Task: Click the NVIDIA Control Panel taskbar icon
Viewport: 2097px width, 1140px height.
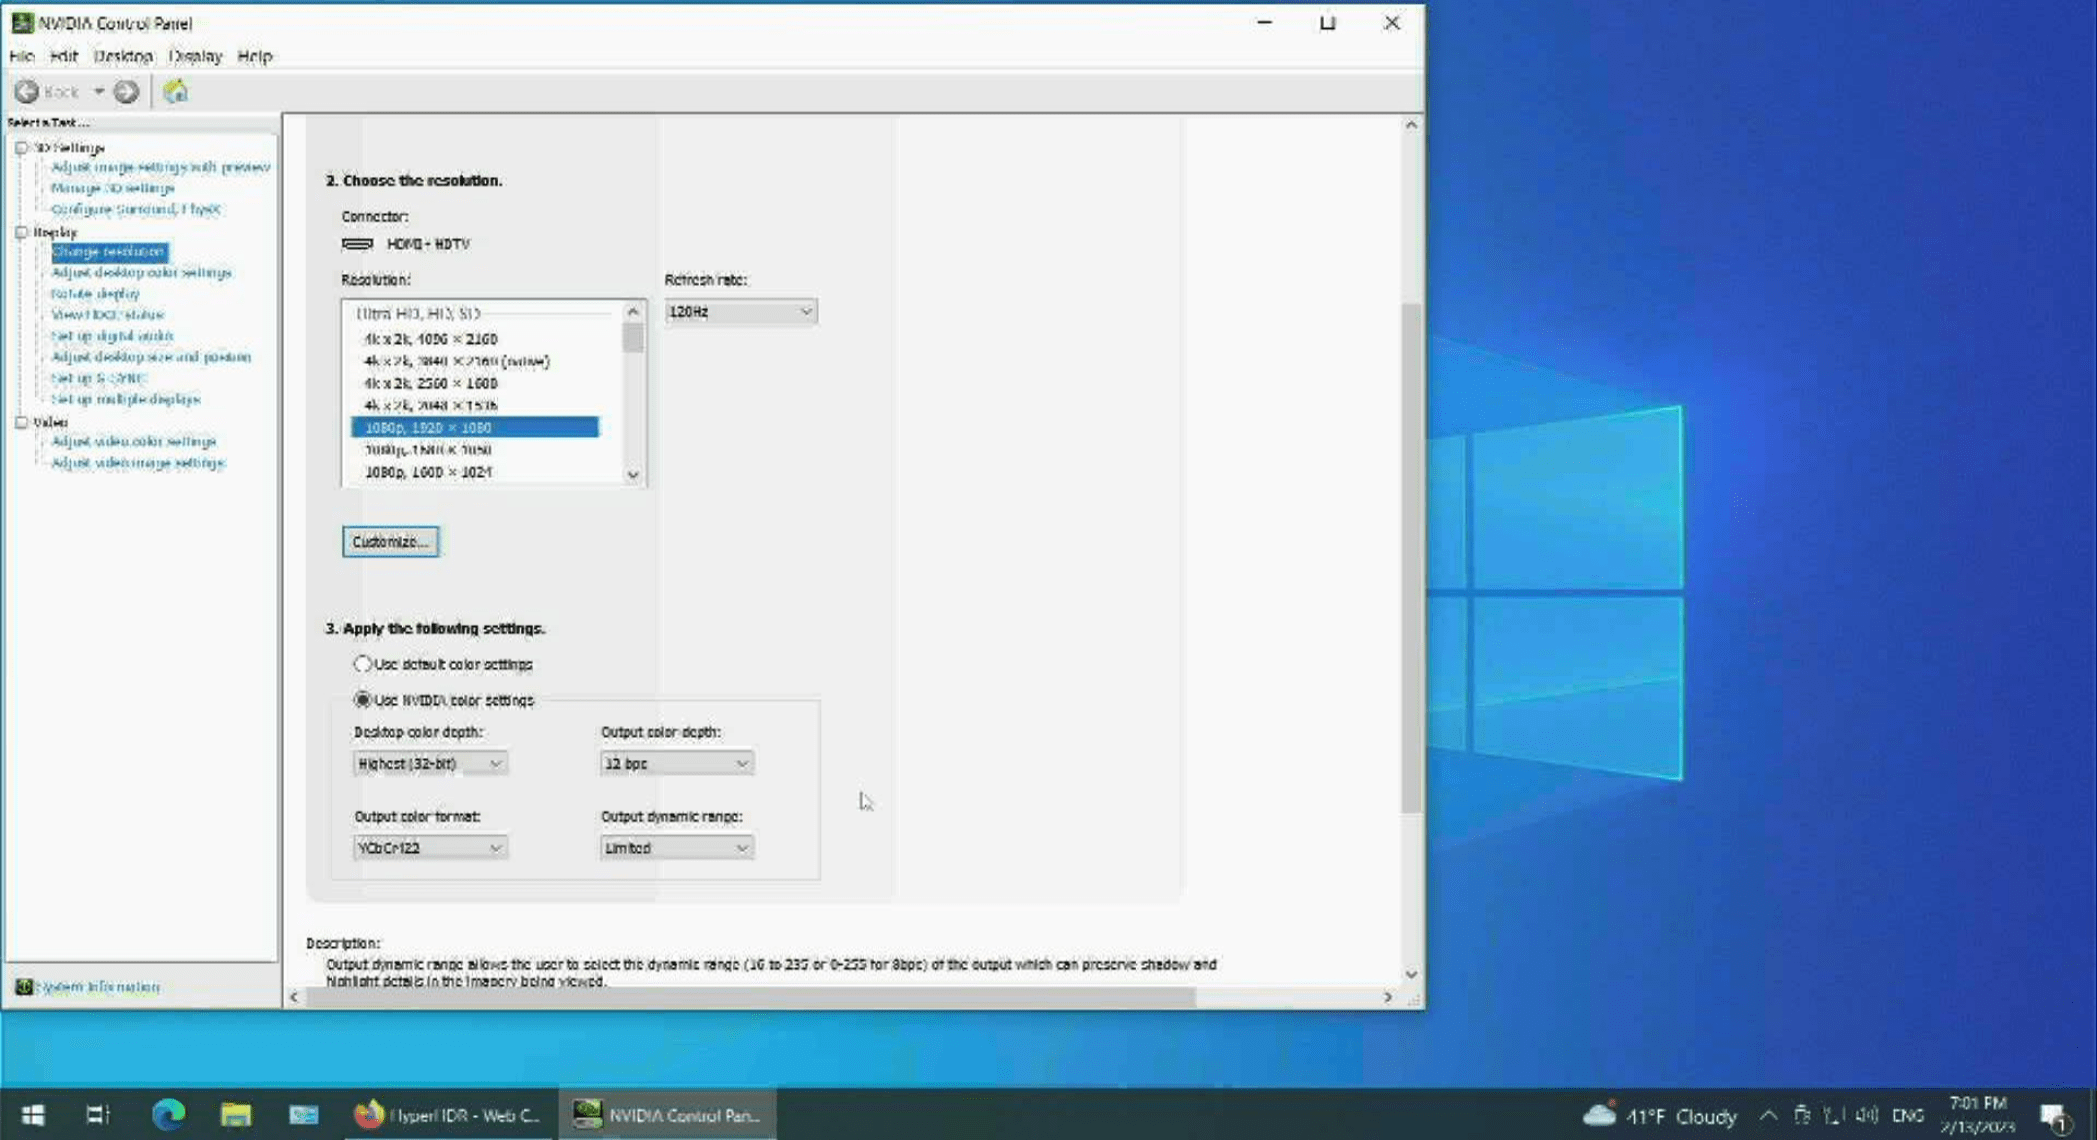Action: pyautogui.click(x=596, y=1115)
